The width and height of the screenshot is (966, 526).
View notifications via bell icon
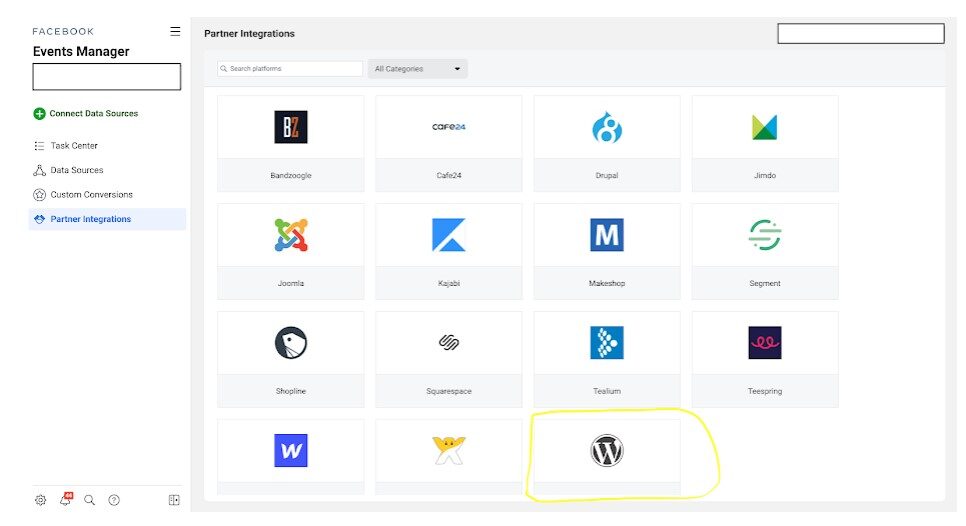pyautogui.click(x=65, y=500)
